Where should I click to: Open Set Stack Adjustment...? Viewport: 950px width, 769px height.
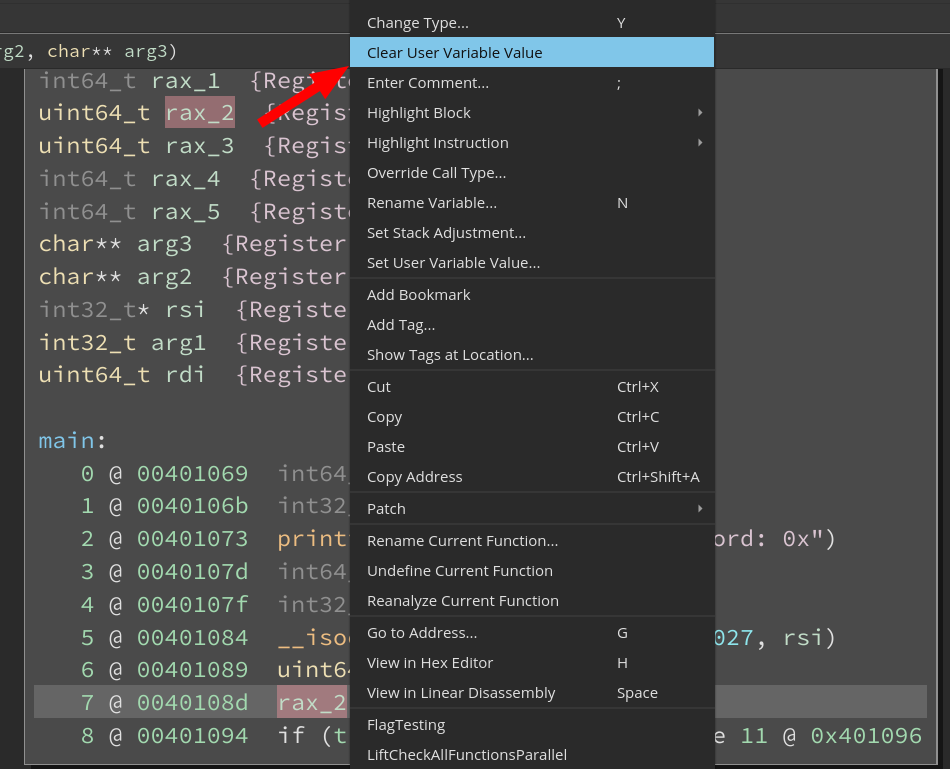point(532,233)
